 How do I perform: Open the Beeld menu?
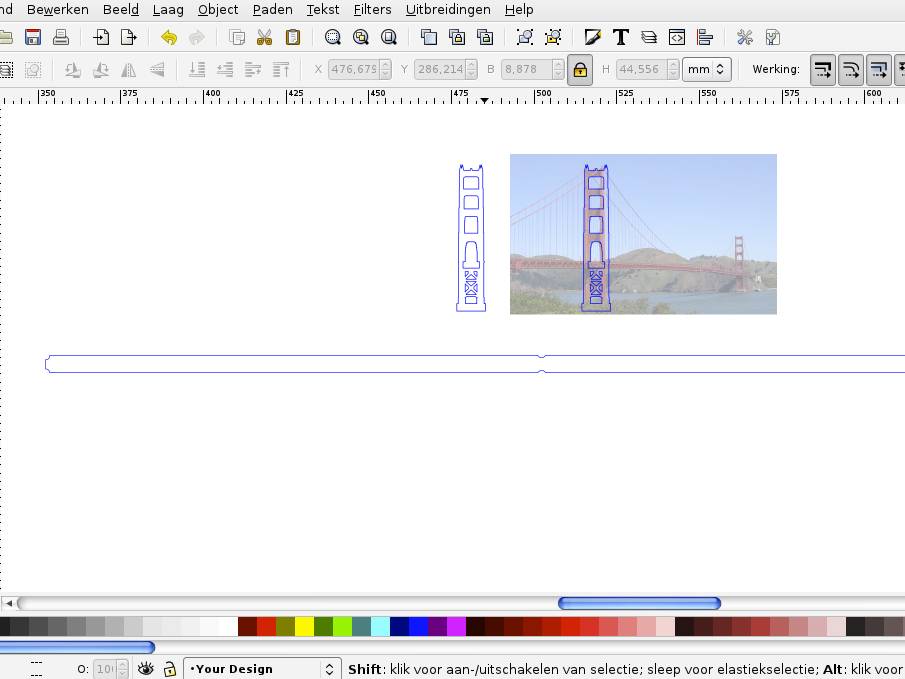[x=121, y=10]
